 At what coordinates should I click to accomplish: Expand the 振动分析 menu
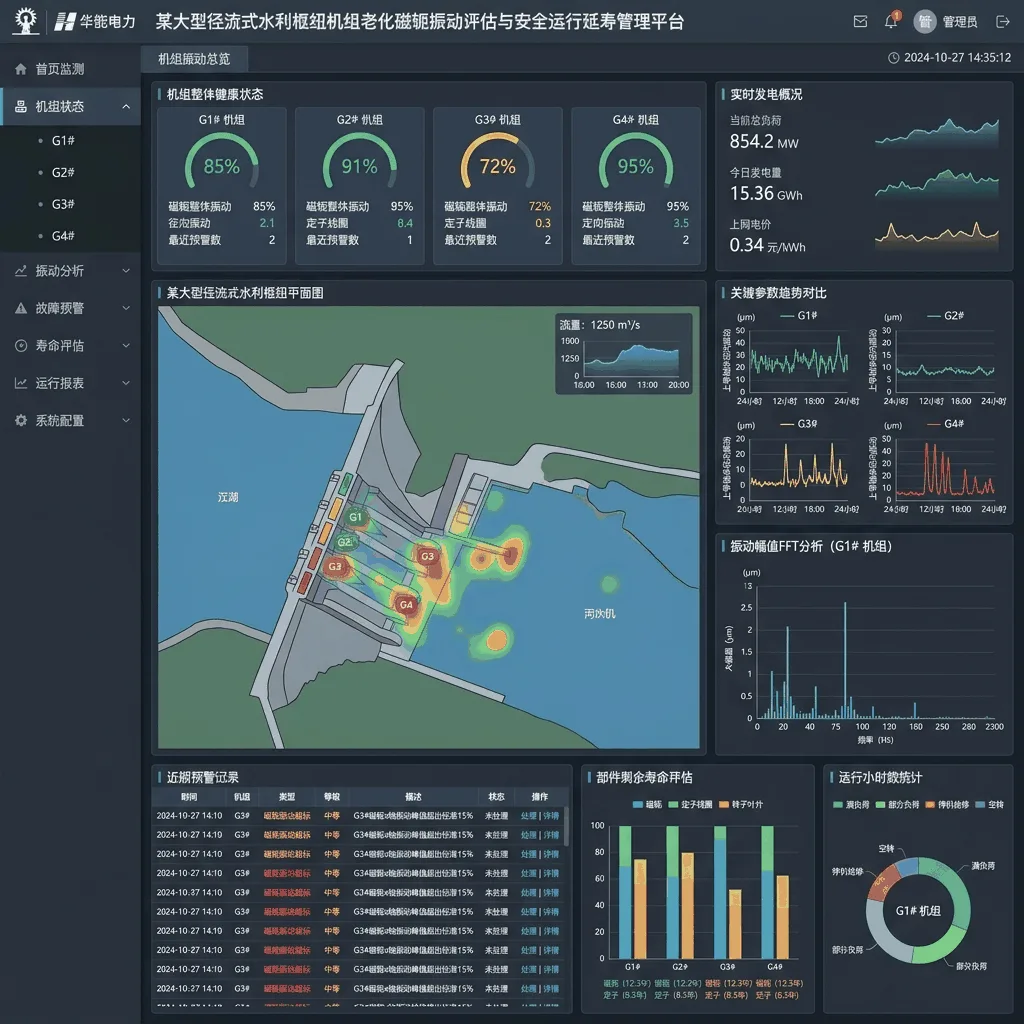point(71,271)
